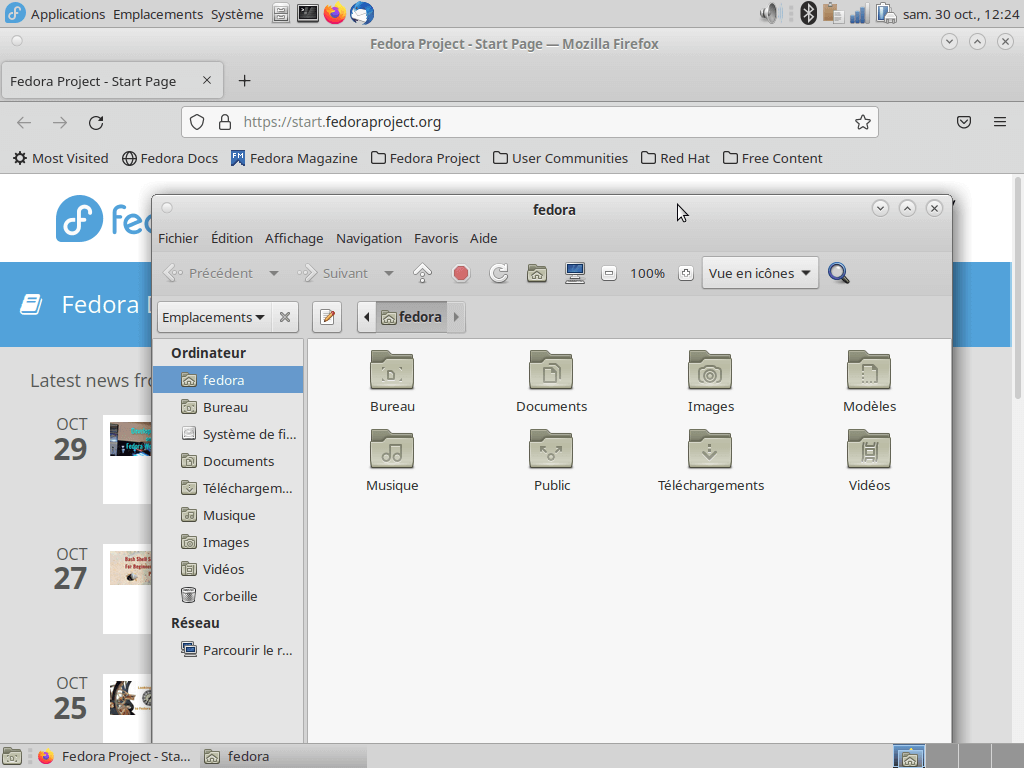
Task: Select Documents in the sidebar
Action: (x=228, y=461)
